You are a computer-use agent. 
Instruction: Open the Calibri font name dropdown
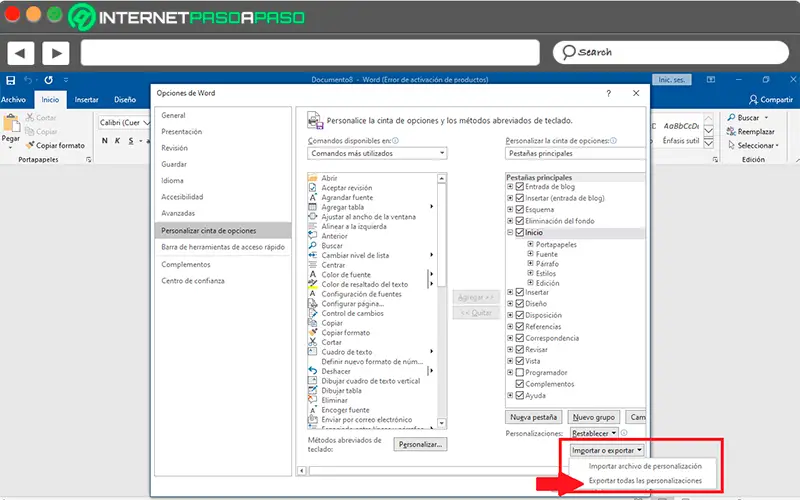point(147,122)
